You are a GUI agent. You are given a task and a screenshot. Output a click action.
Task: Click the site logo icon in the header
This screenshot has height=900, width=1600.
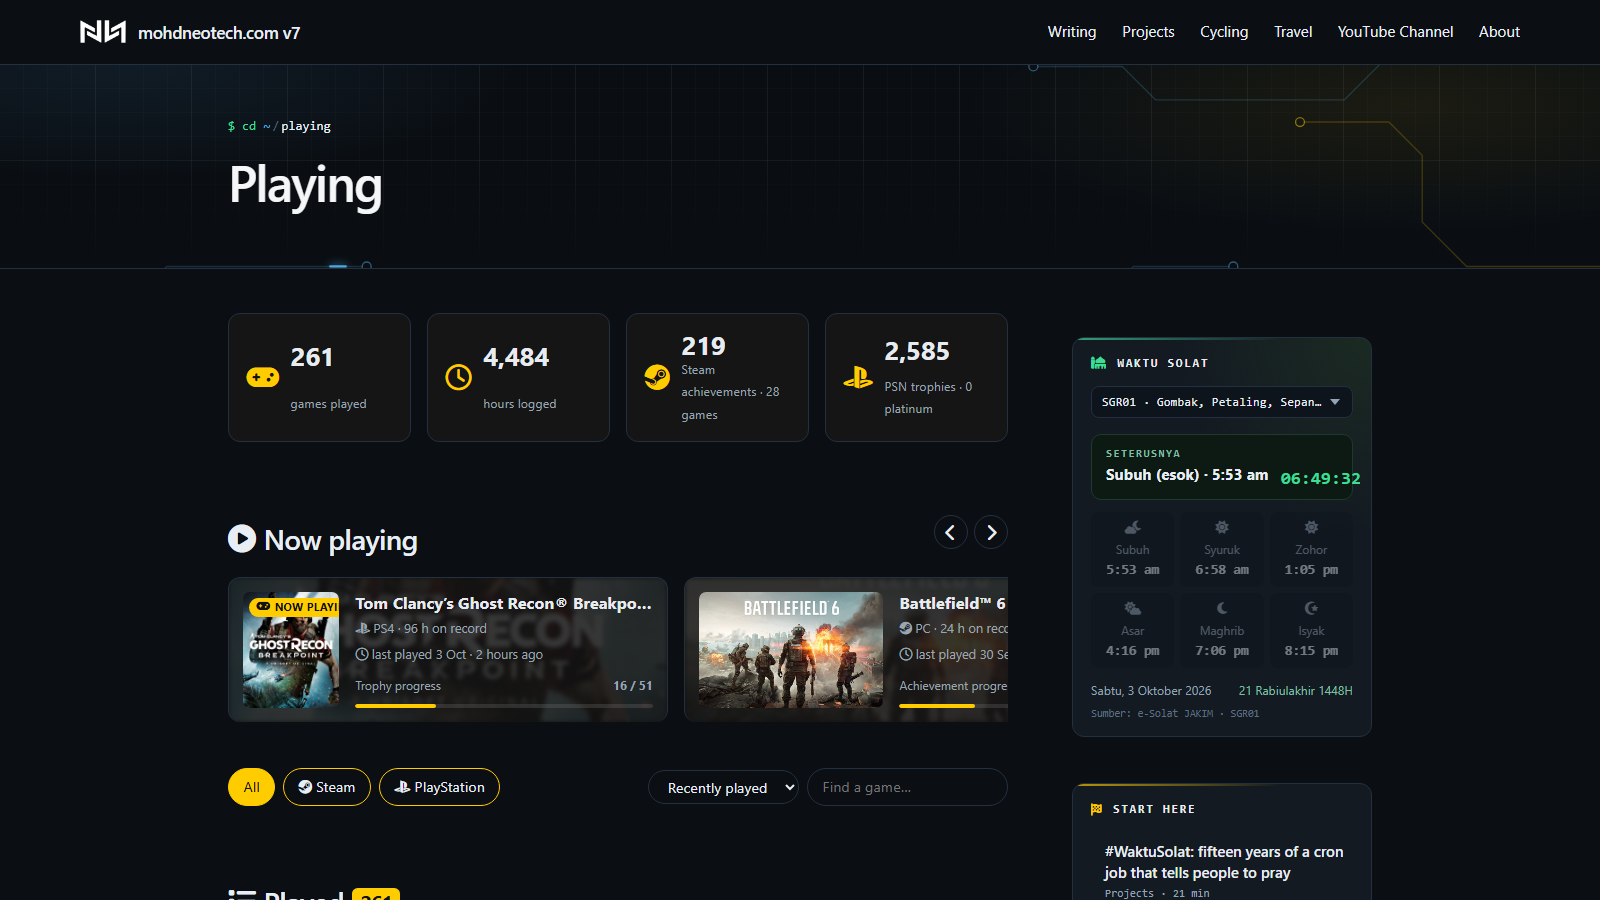point(103,32)
